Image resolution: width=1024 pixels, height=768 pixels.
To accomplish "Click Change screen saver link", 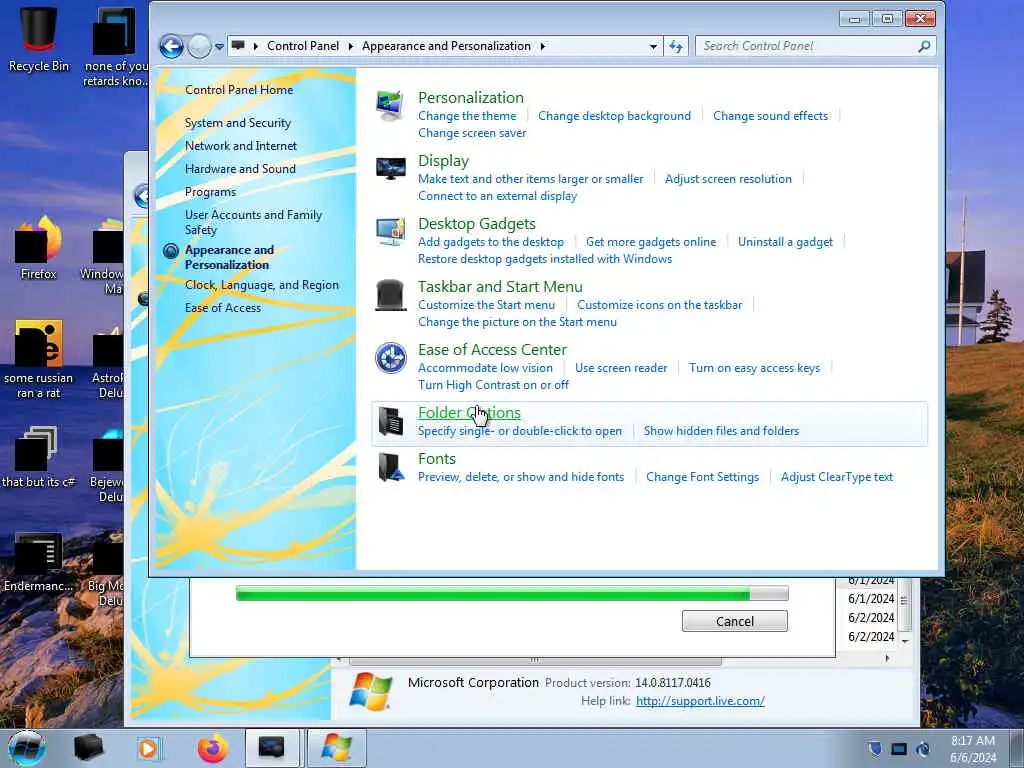I will (472, 133).
